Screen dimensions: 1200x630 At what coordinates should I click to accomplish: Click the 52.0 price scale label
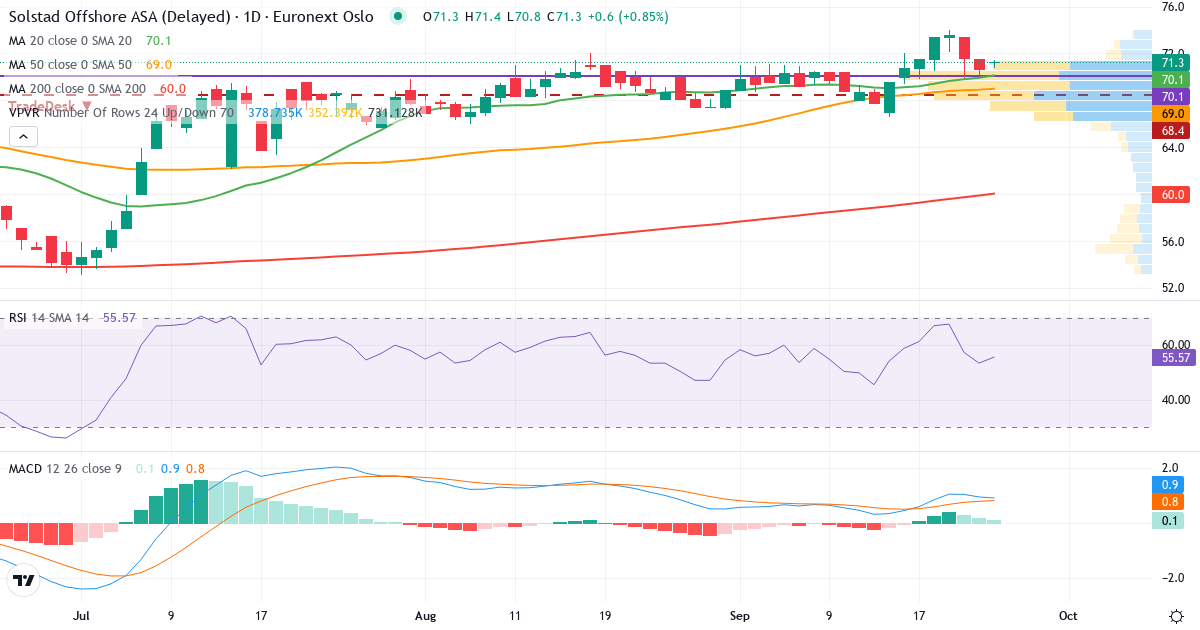click(x=1172, y=288)
